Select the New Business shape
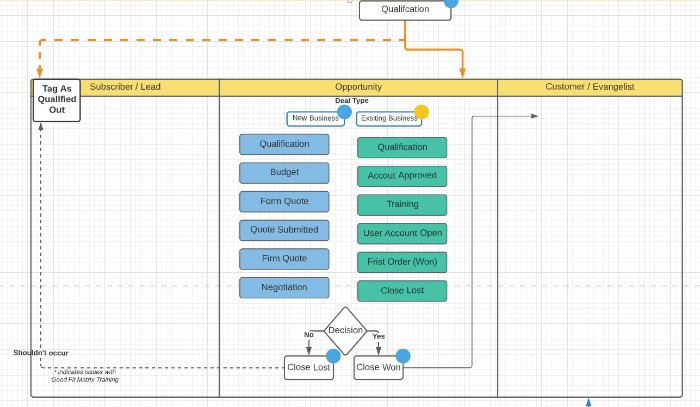 [315, 119]
